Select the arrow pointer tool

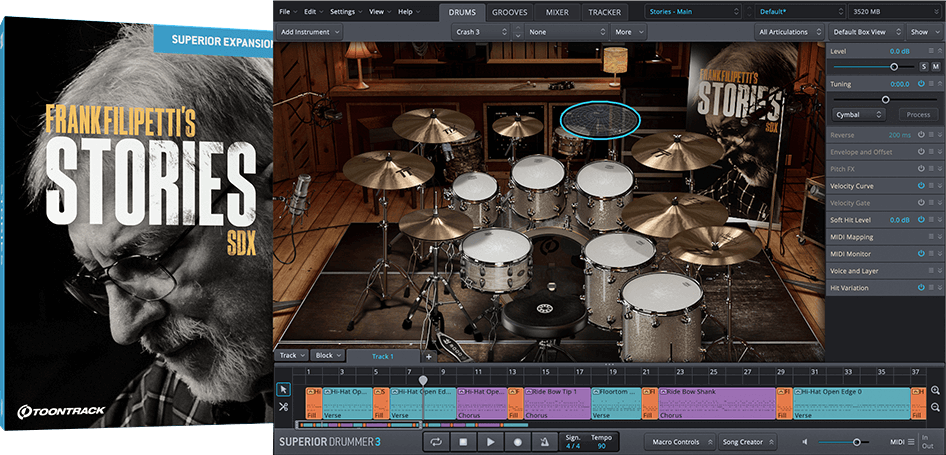pos(283,389)
